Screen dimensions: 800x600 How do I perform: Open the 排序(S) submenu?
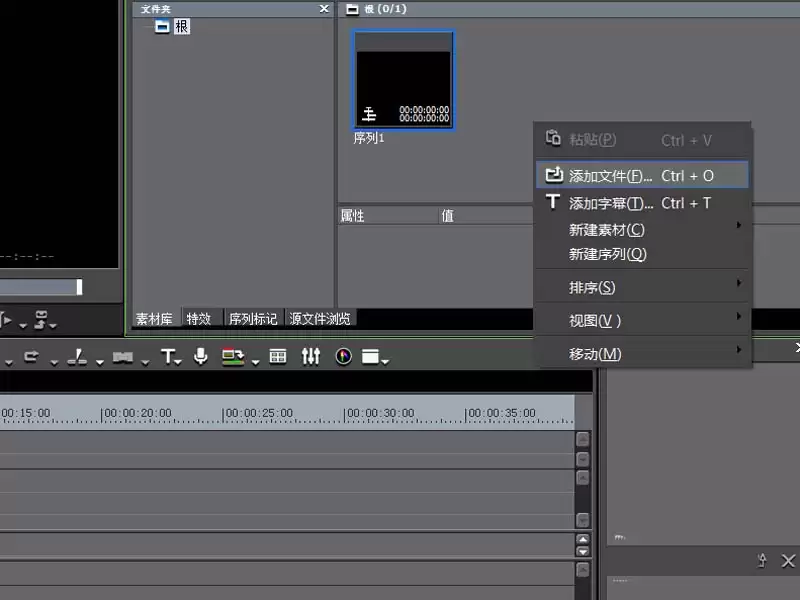tap(642, 287)
